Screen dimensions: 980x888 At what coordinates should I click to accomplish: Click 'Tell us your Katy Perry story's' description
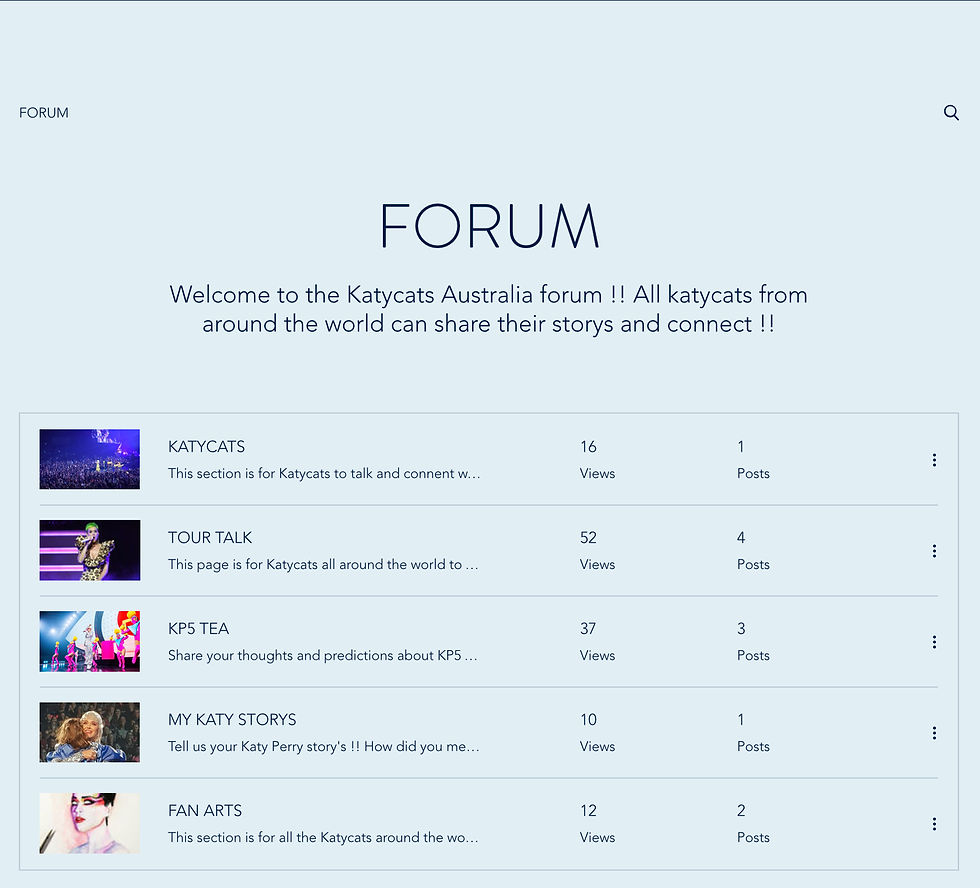324,746
